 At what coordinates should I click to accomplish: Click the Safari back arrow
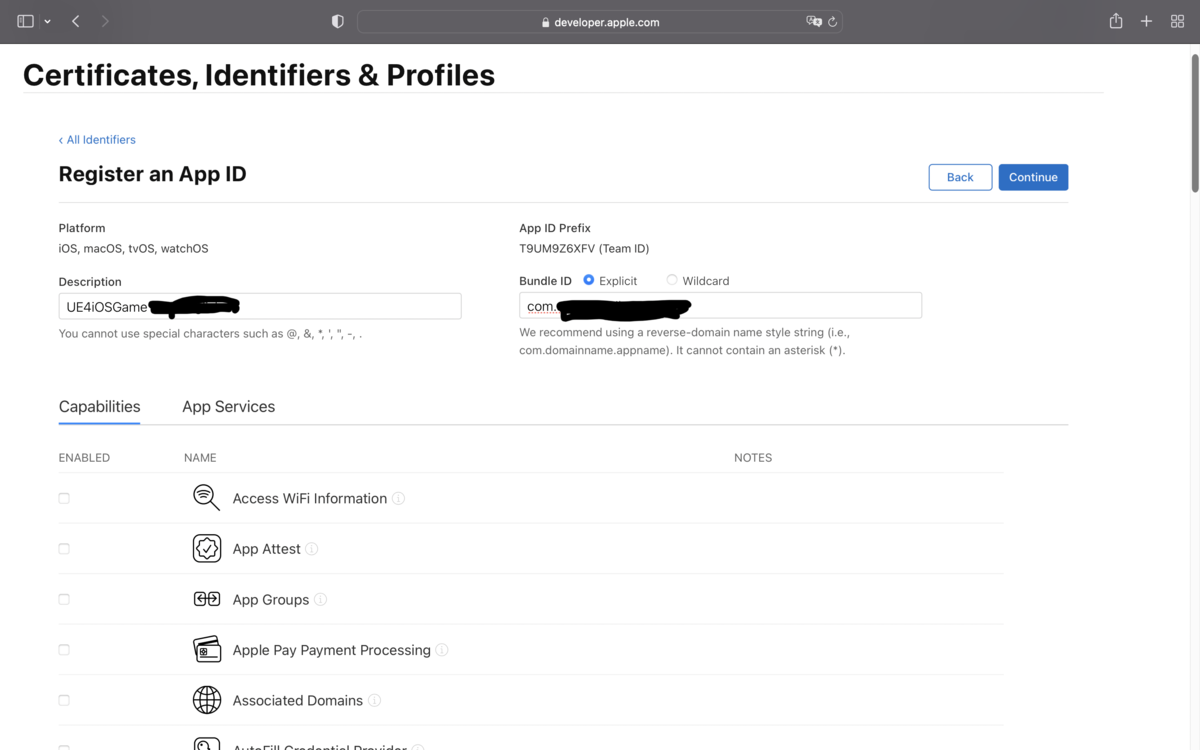pyautogui.click(x=76, y=21)
